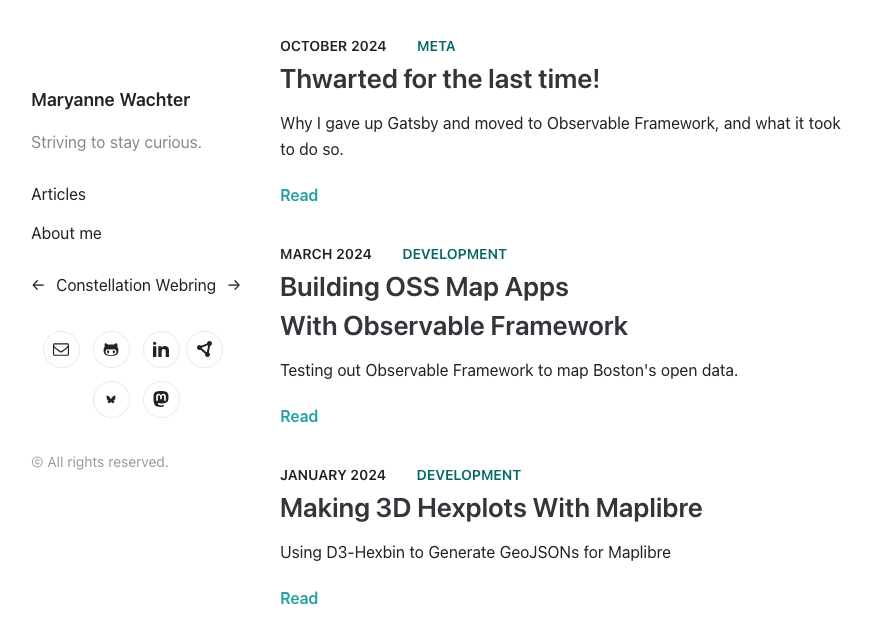
Task: Click the right Constellation Webring arrow
Action: click(234, 285)
